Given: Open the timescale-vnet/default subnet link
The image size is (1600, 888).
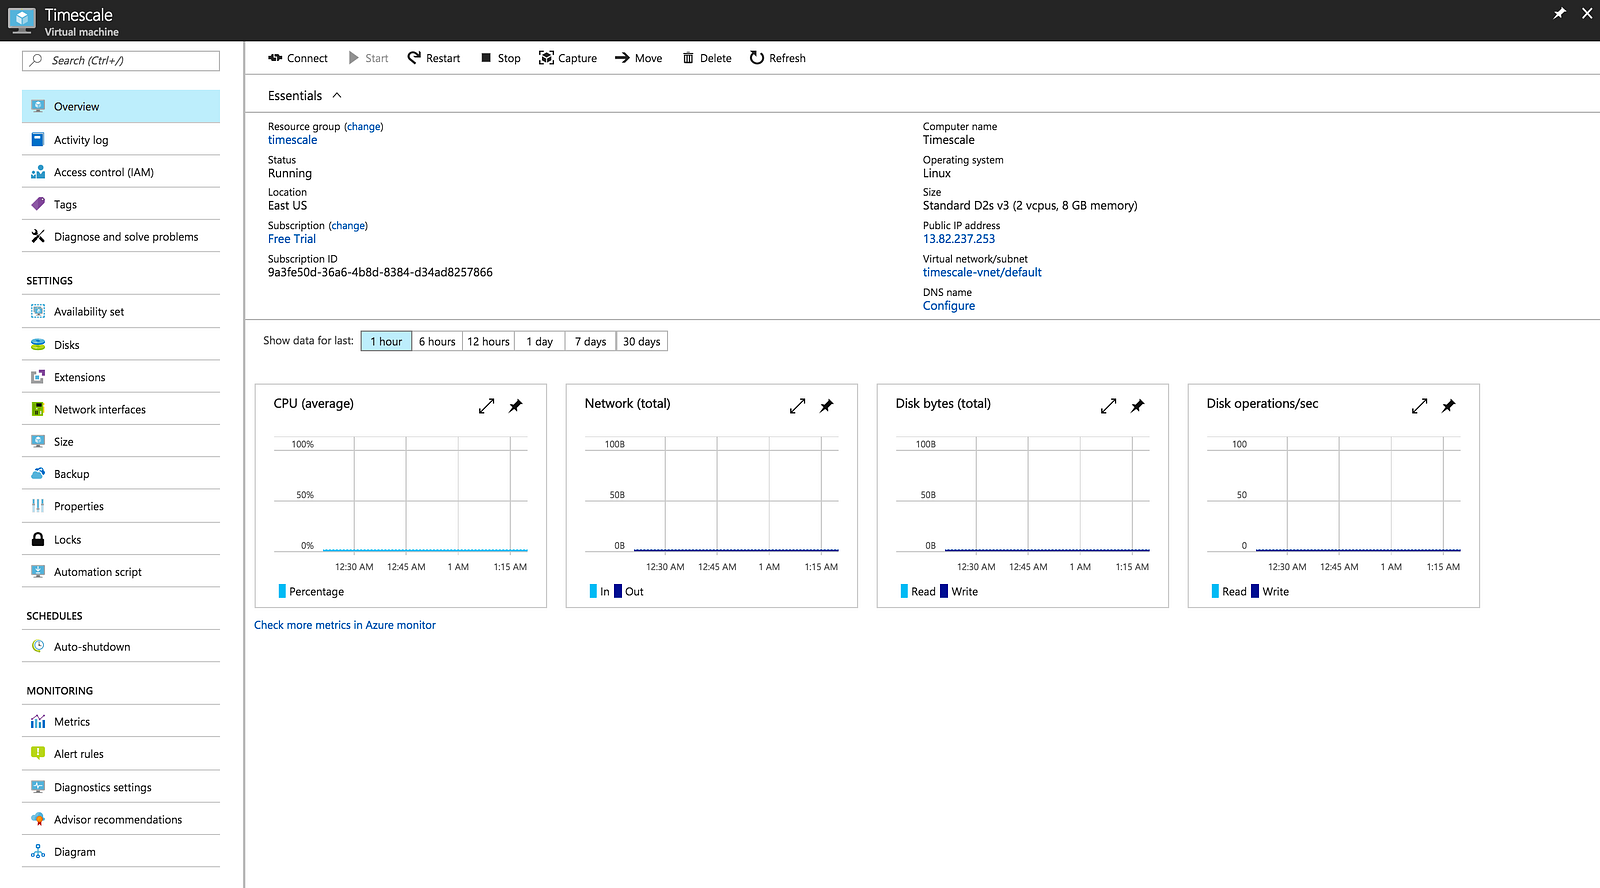Looking at the screenshot, I should click(x=982, y=272).
